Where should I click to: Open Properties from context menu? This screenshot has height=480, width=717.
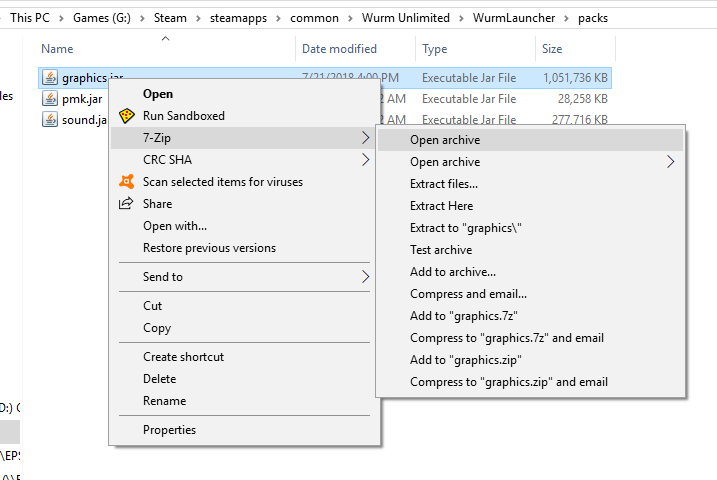coord(245,430)
